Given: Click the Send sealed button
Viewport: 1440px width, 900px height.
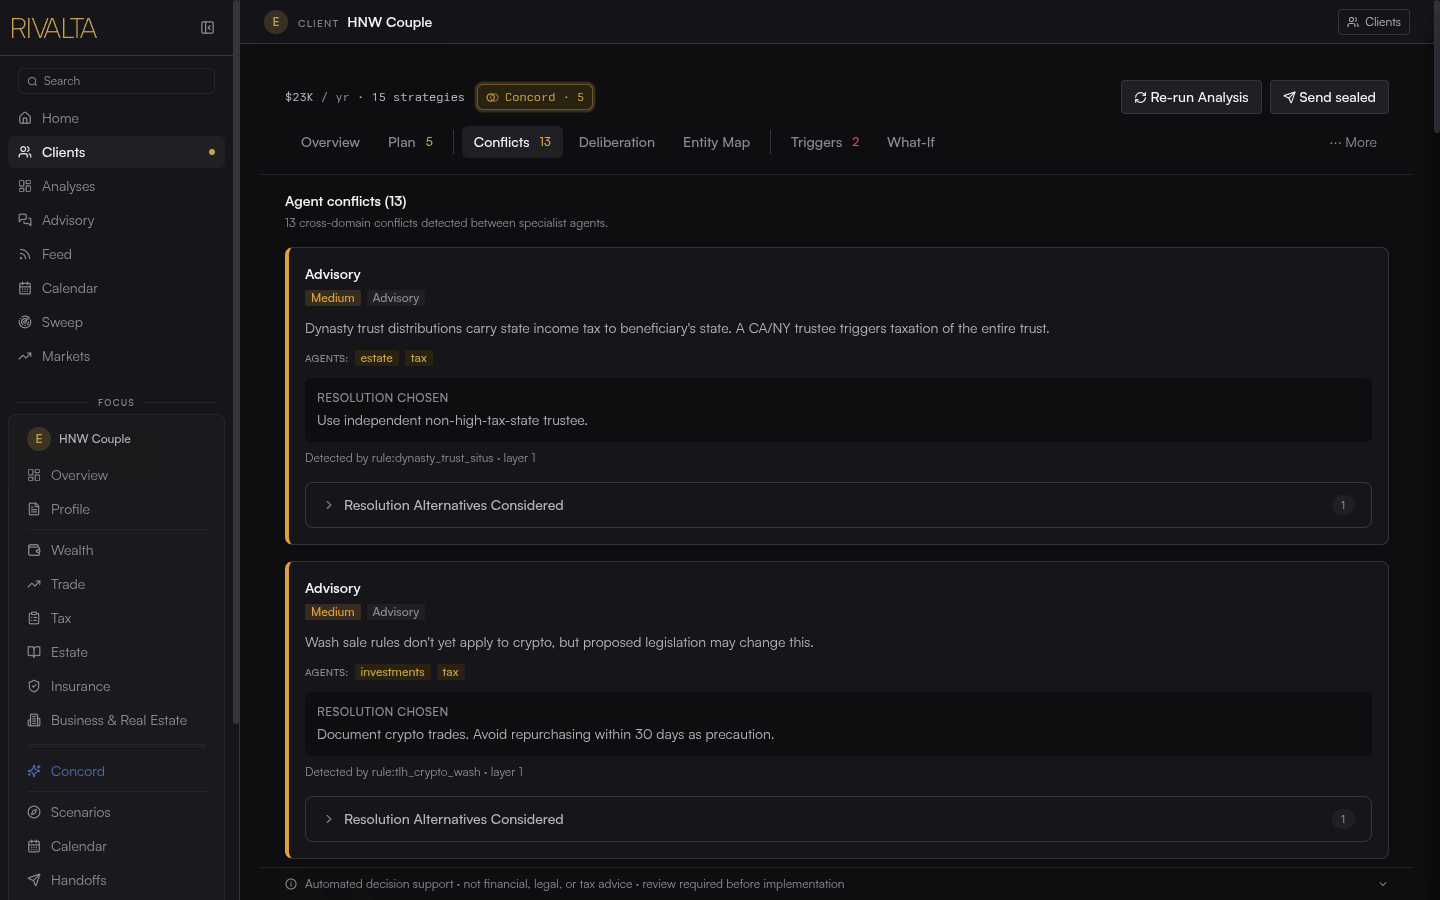Looking at the screenshot, I should (x=1329, y=97).
